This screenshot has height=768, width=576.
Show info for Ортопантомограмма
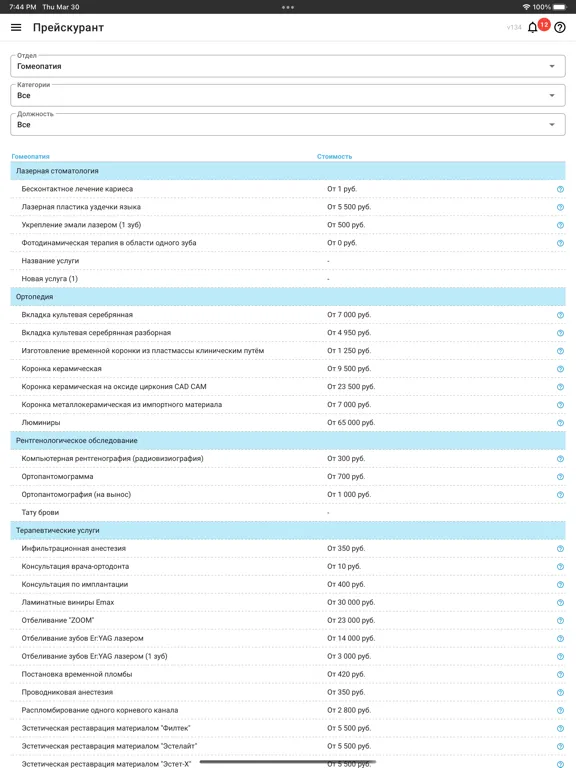point(560,477)
